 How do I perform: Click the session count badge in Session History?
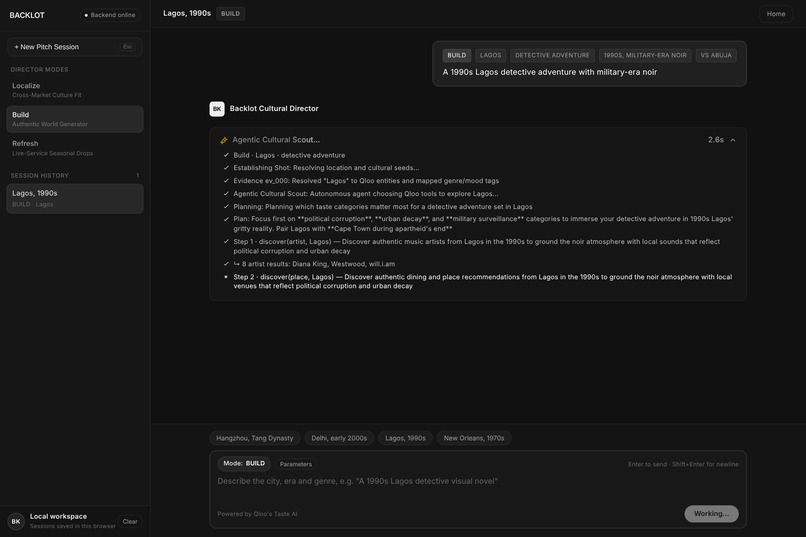pyautogui.click(x=137, y=176)
